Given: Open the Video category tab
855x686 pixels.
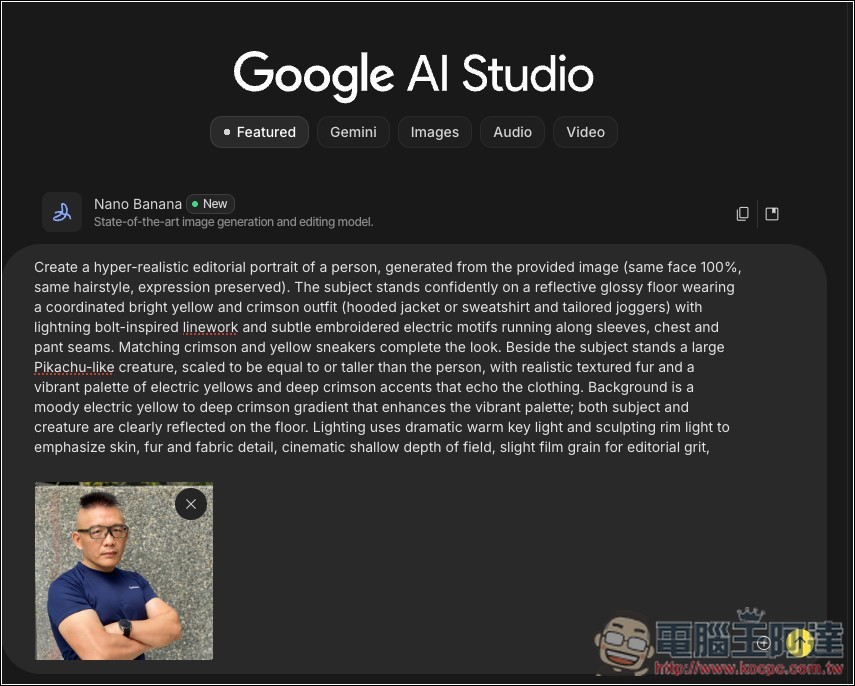Looking at the screenshot, I should tap(585, 132).
